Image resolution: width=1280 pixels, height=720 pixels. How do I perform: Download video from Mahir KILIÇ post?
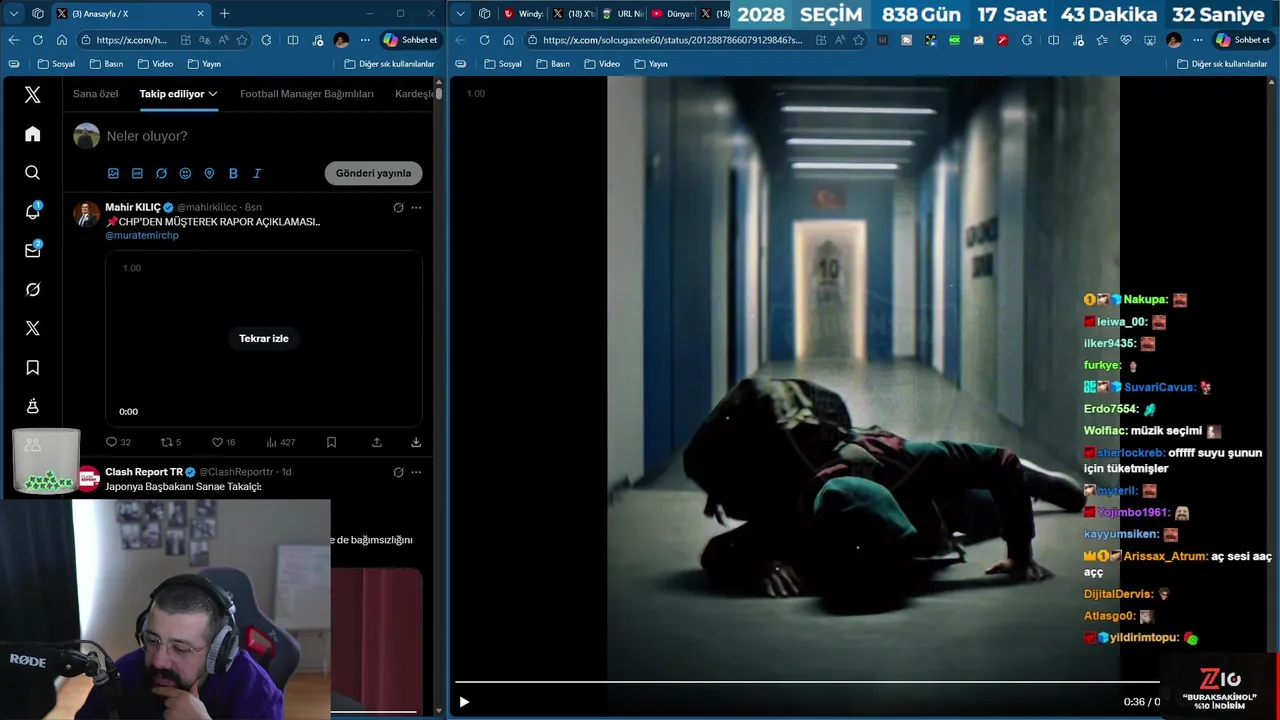pyautogui.click(x=416, y=442)
